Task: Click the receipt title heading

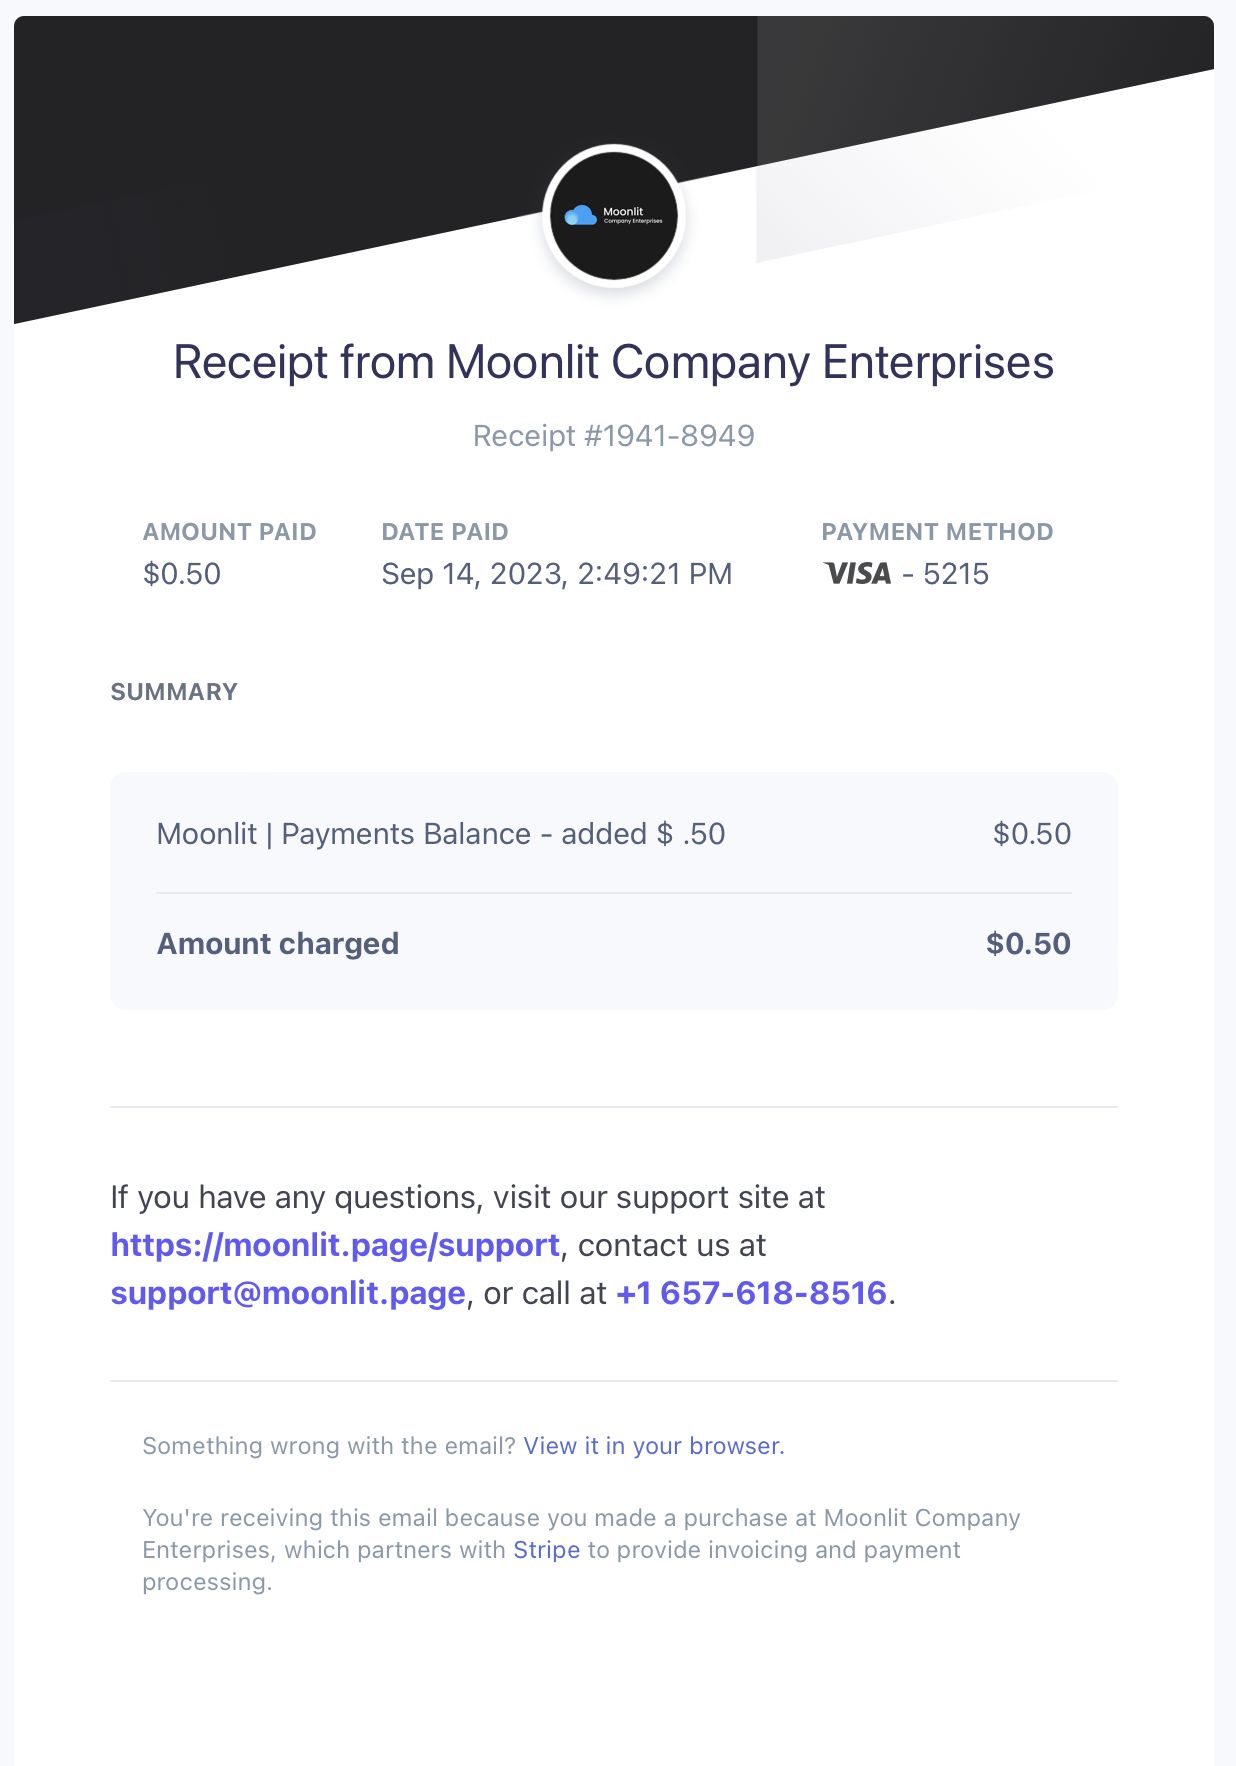Action: point(613,362)
